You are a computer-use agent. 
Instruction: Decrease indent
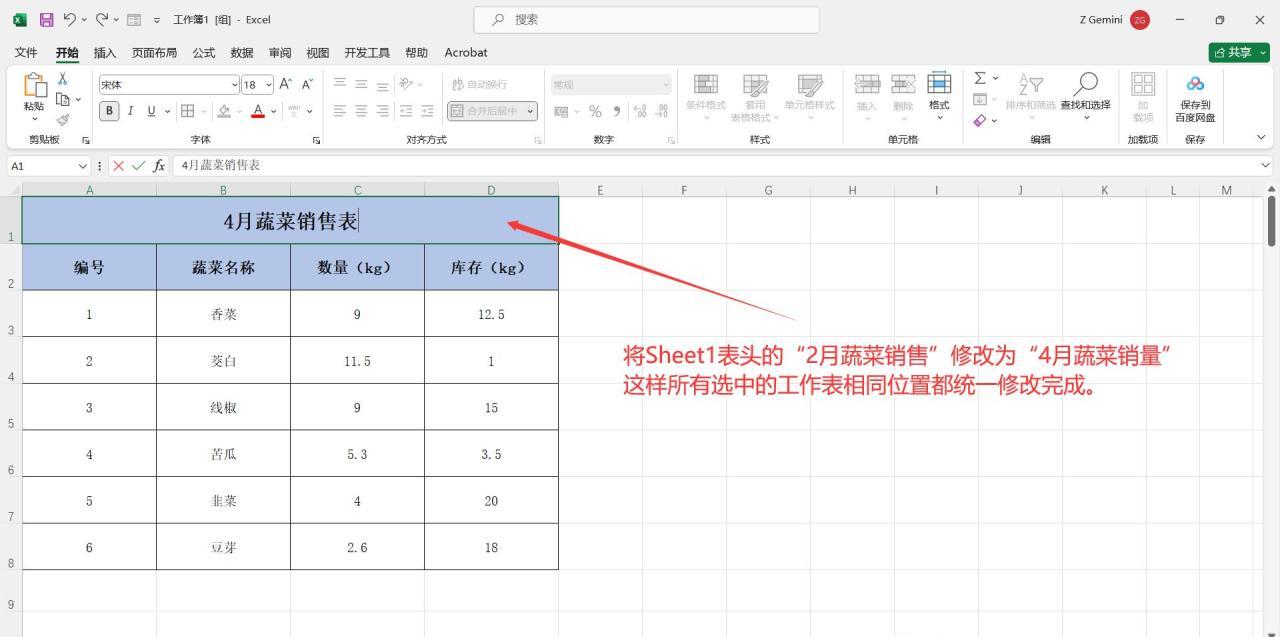406,111
